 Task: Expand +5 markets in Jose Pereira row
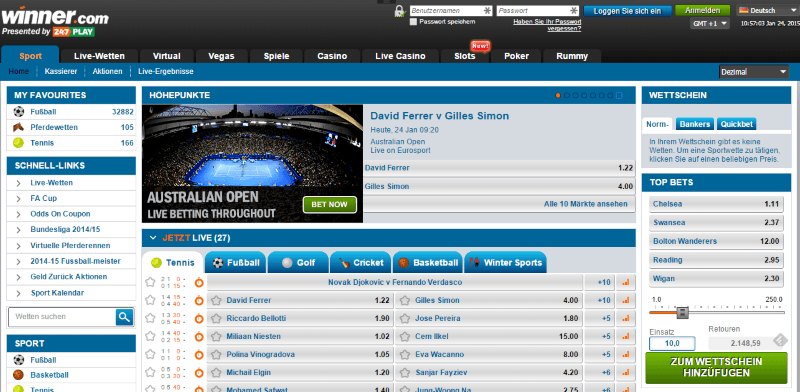coord(599,318)
